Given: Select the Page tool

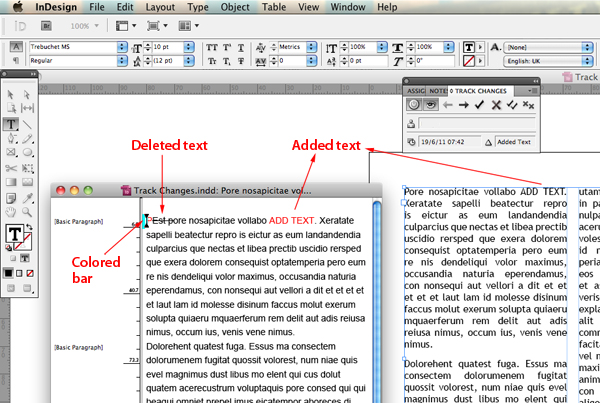Looking at the screenshot, I should (x=11, y=109).
